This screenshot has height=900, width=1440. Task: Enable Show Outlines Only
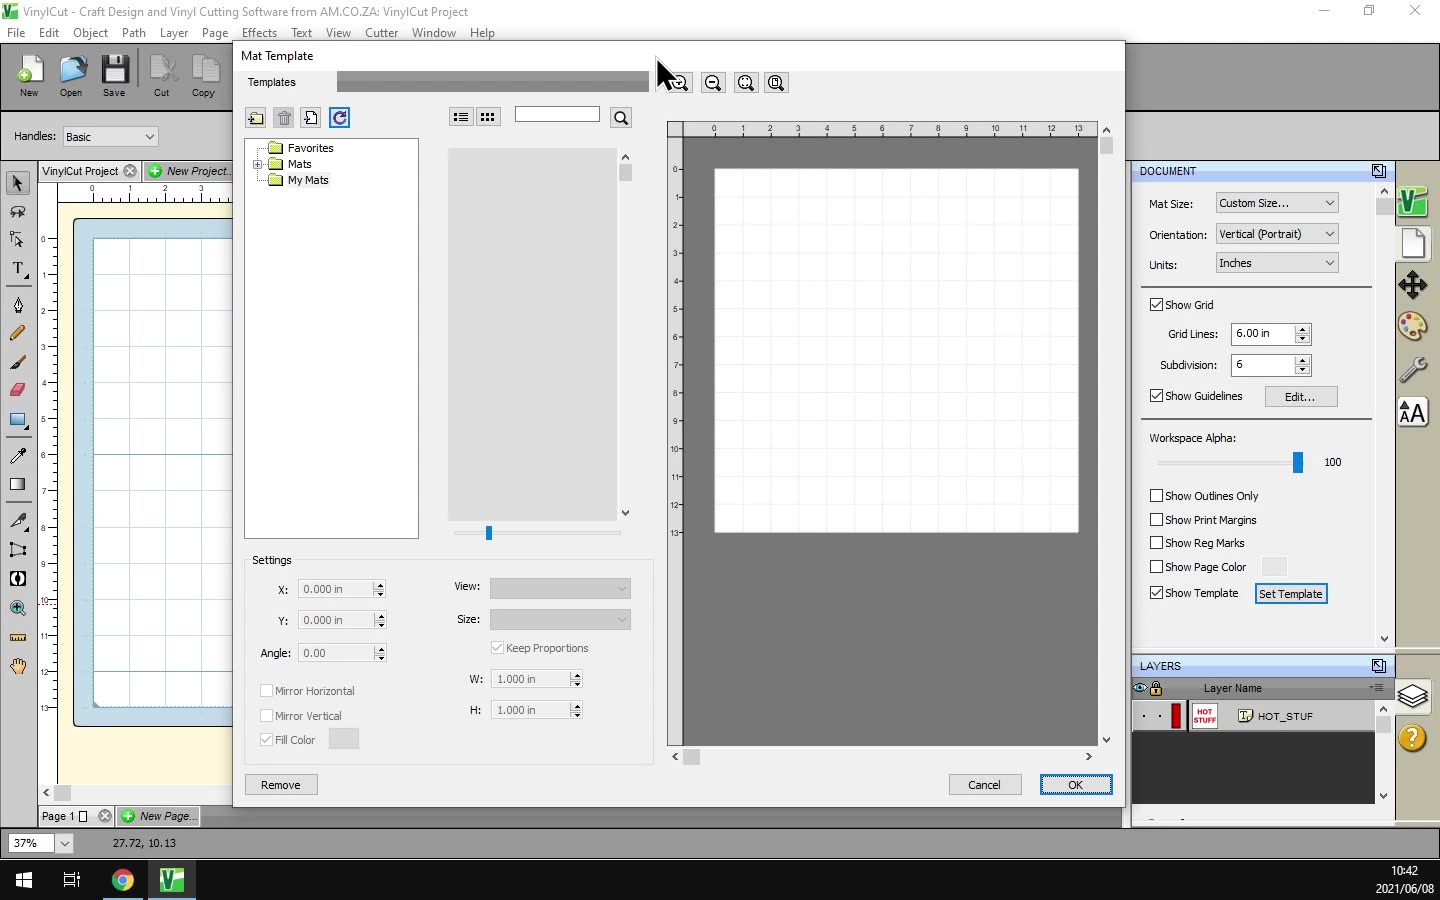(1157, 496)
